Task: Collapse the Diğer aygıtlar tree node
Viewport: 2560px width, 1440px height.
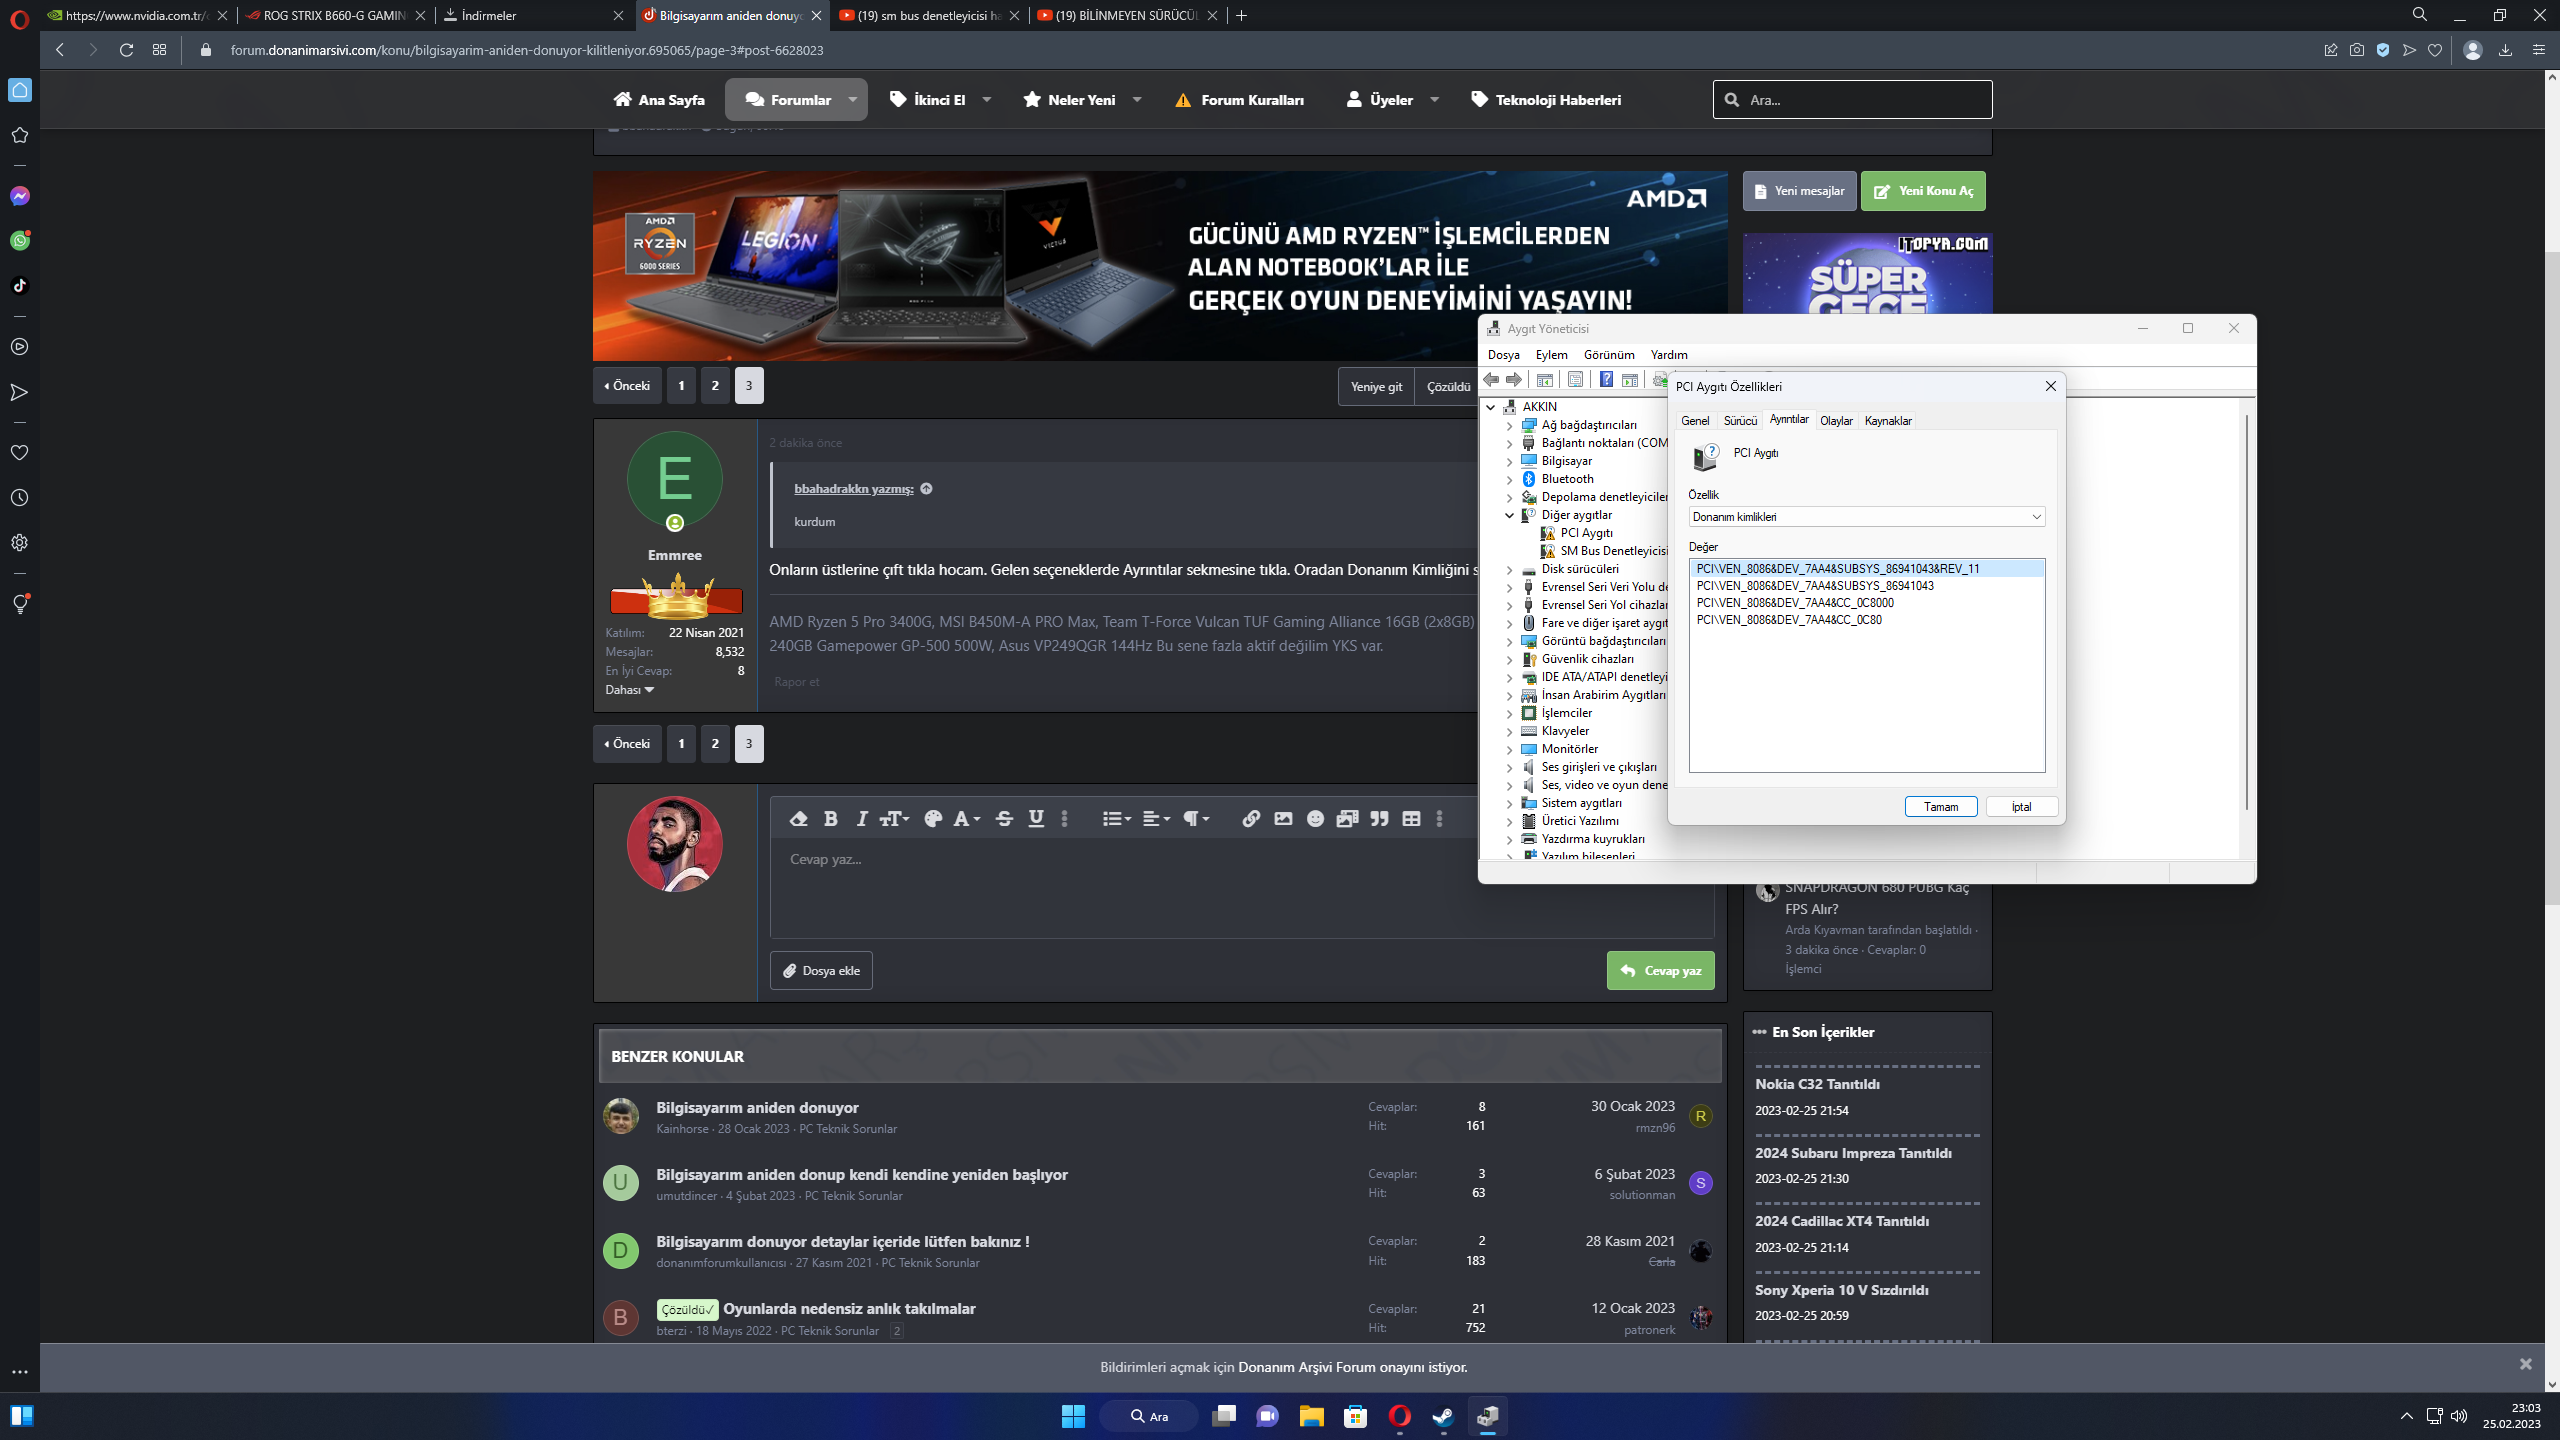Action: coord(1510,515)
